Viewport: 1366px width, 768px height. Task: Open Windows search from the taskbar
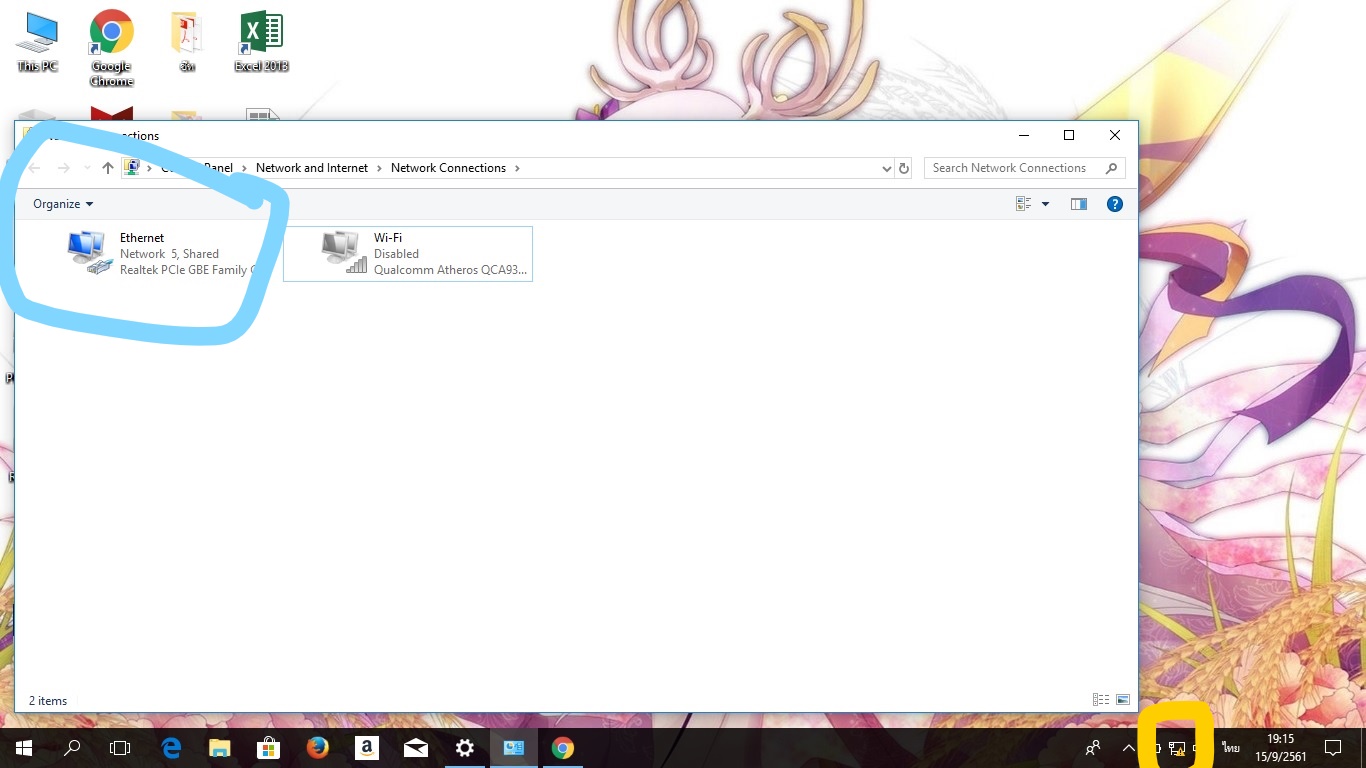click(72, 747)
